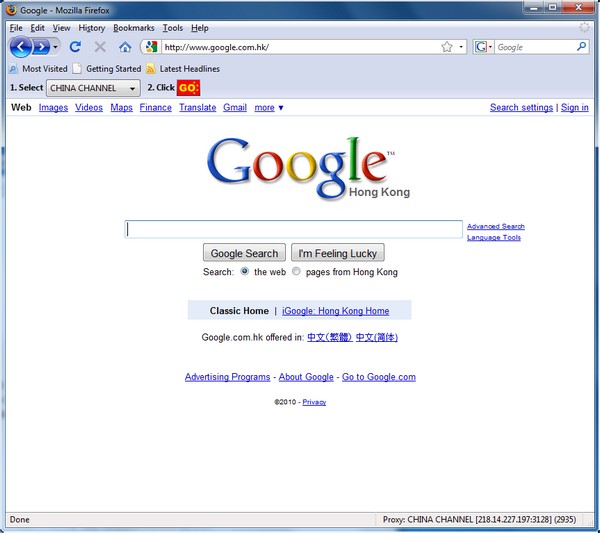Open Latest Headlines RSS feed bookmark

pyautogui.click(x=183, y=69)
